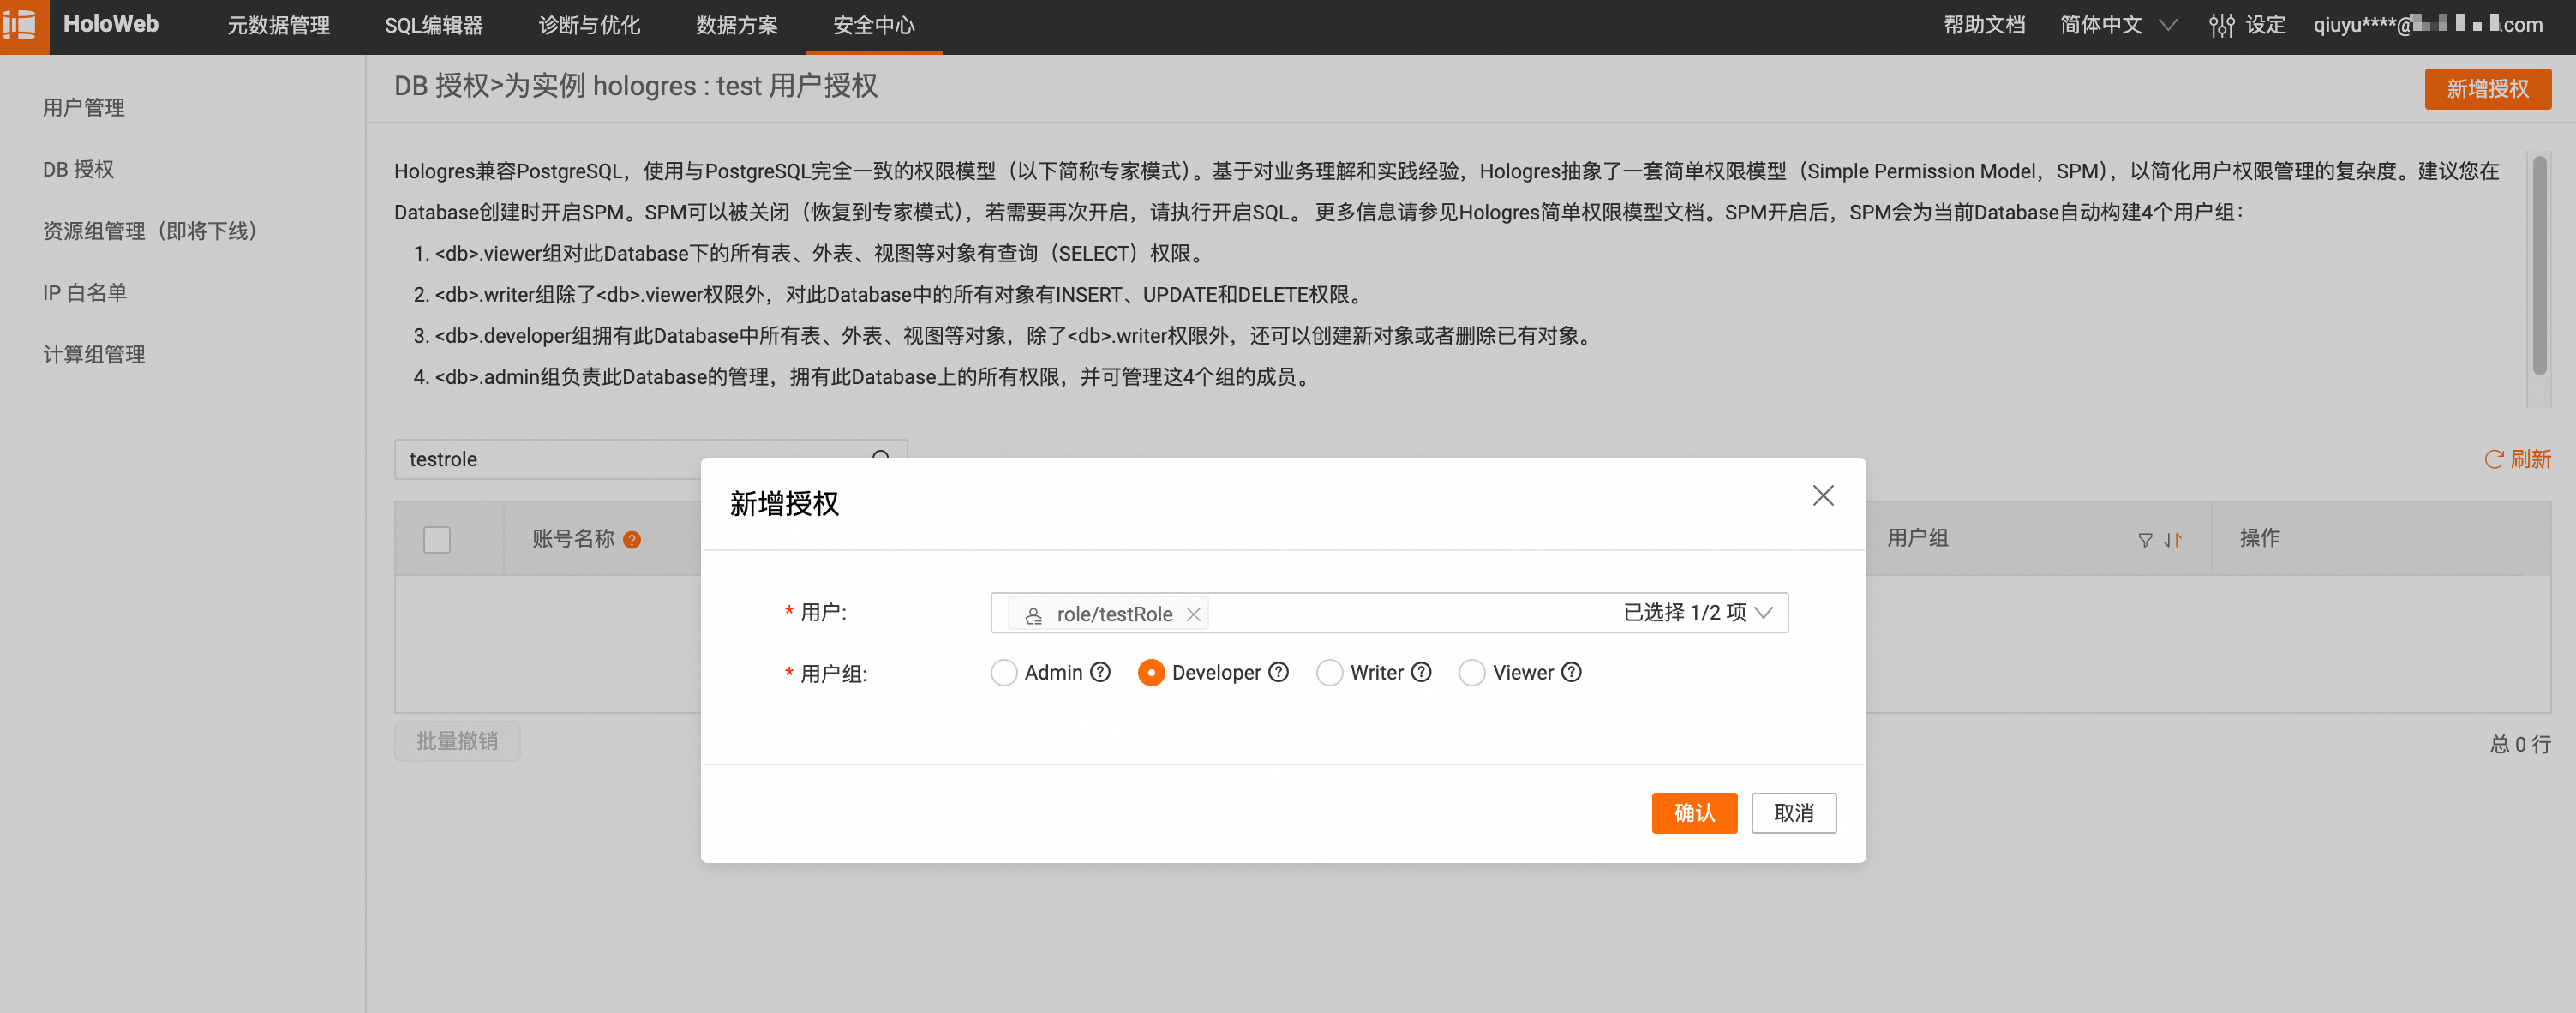The width and height of the screenshot is (2576, 1013).
Task: Open the SQL编辑器 tab
Action: (434, 26)
